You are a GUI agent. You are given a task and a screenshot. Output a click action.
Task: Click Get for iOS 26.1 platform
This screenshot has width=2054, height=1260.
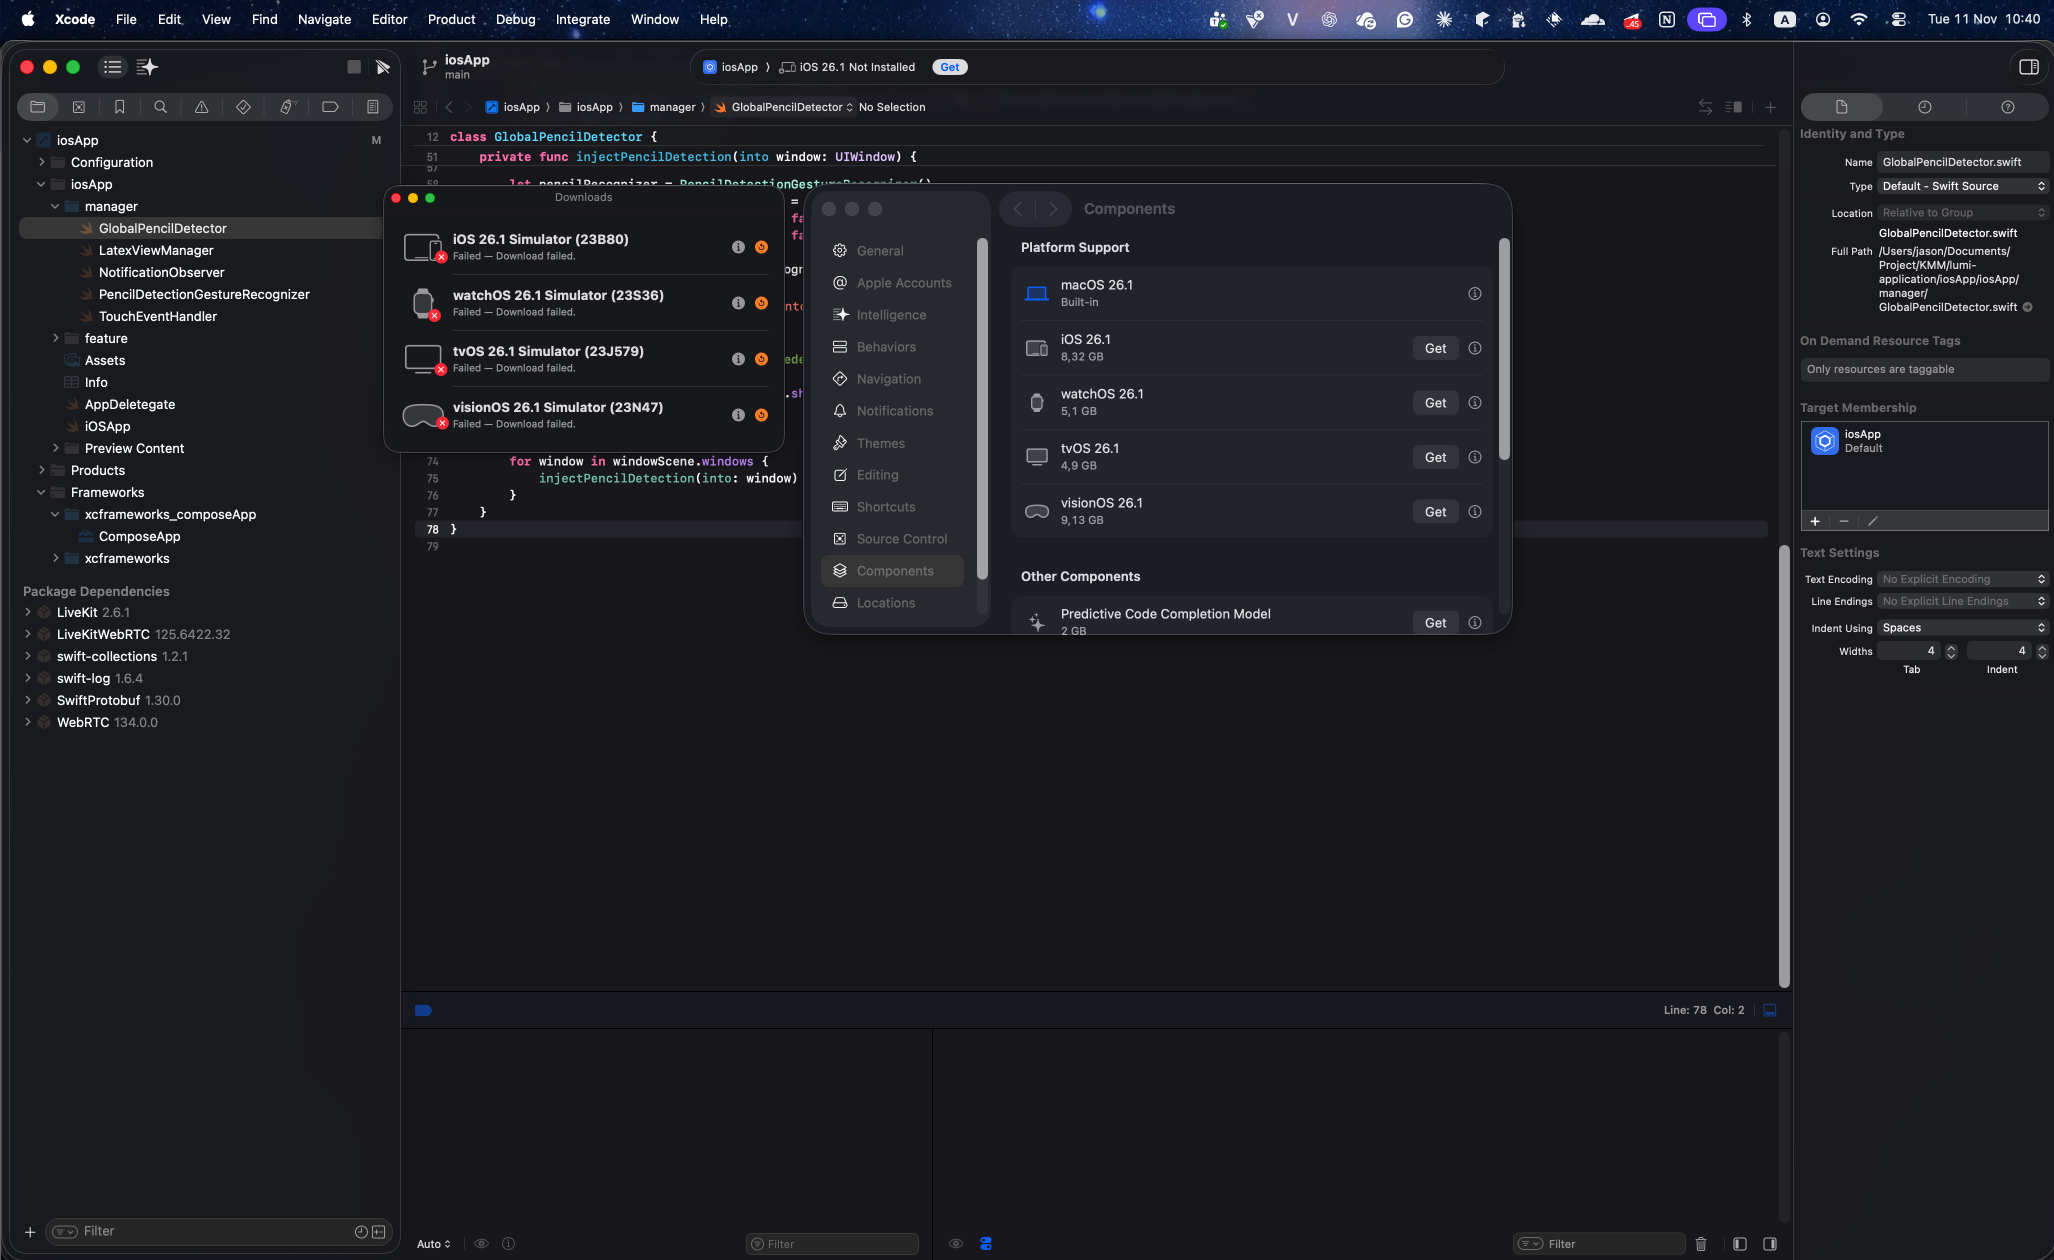coord(1435,348)
